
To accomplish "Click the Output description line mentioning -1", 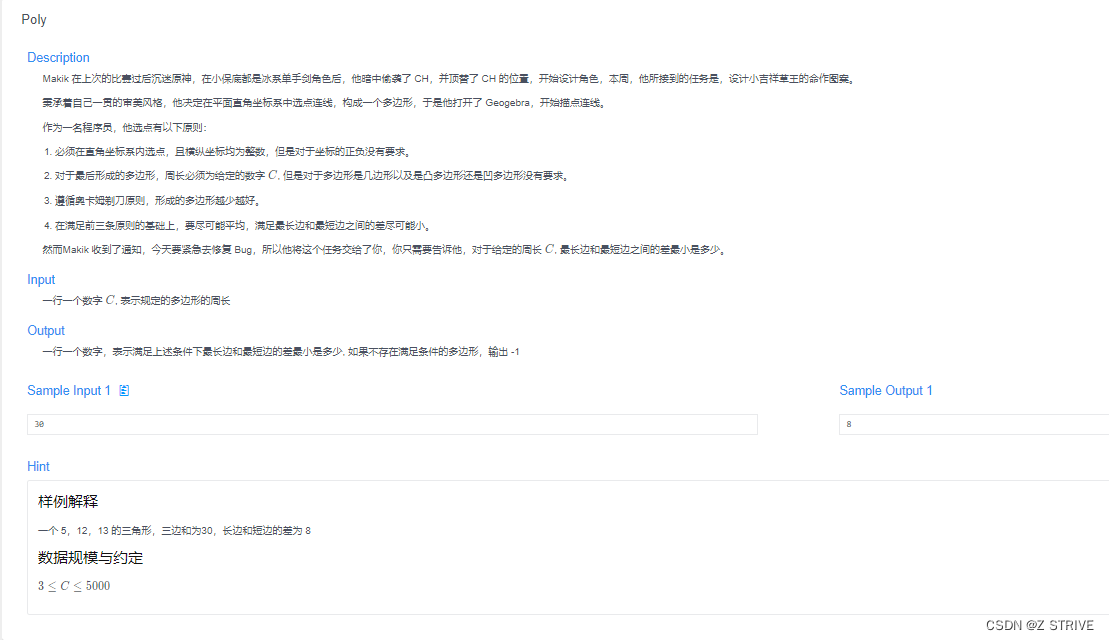I will 280,351.
